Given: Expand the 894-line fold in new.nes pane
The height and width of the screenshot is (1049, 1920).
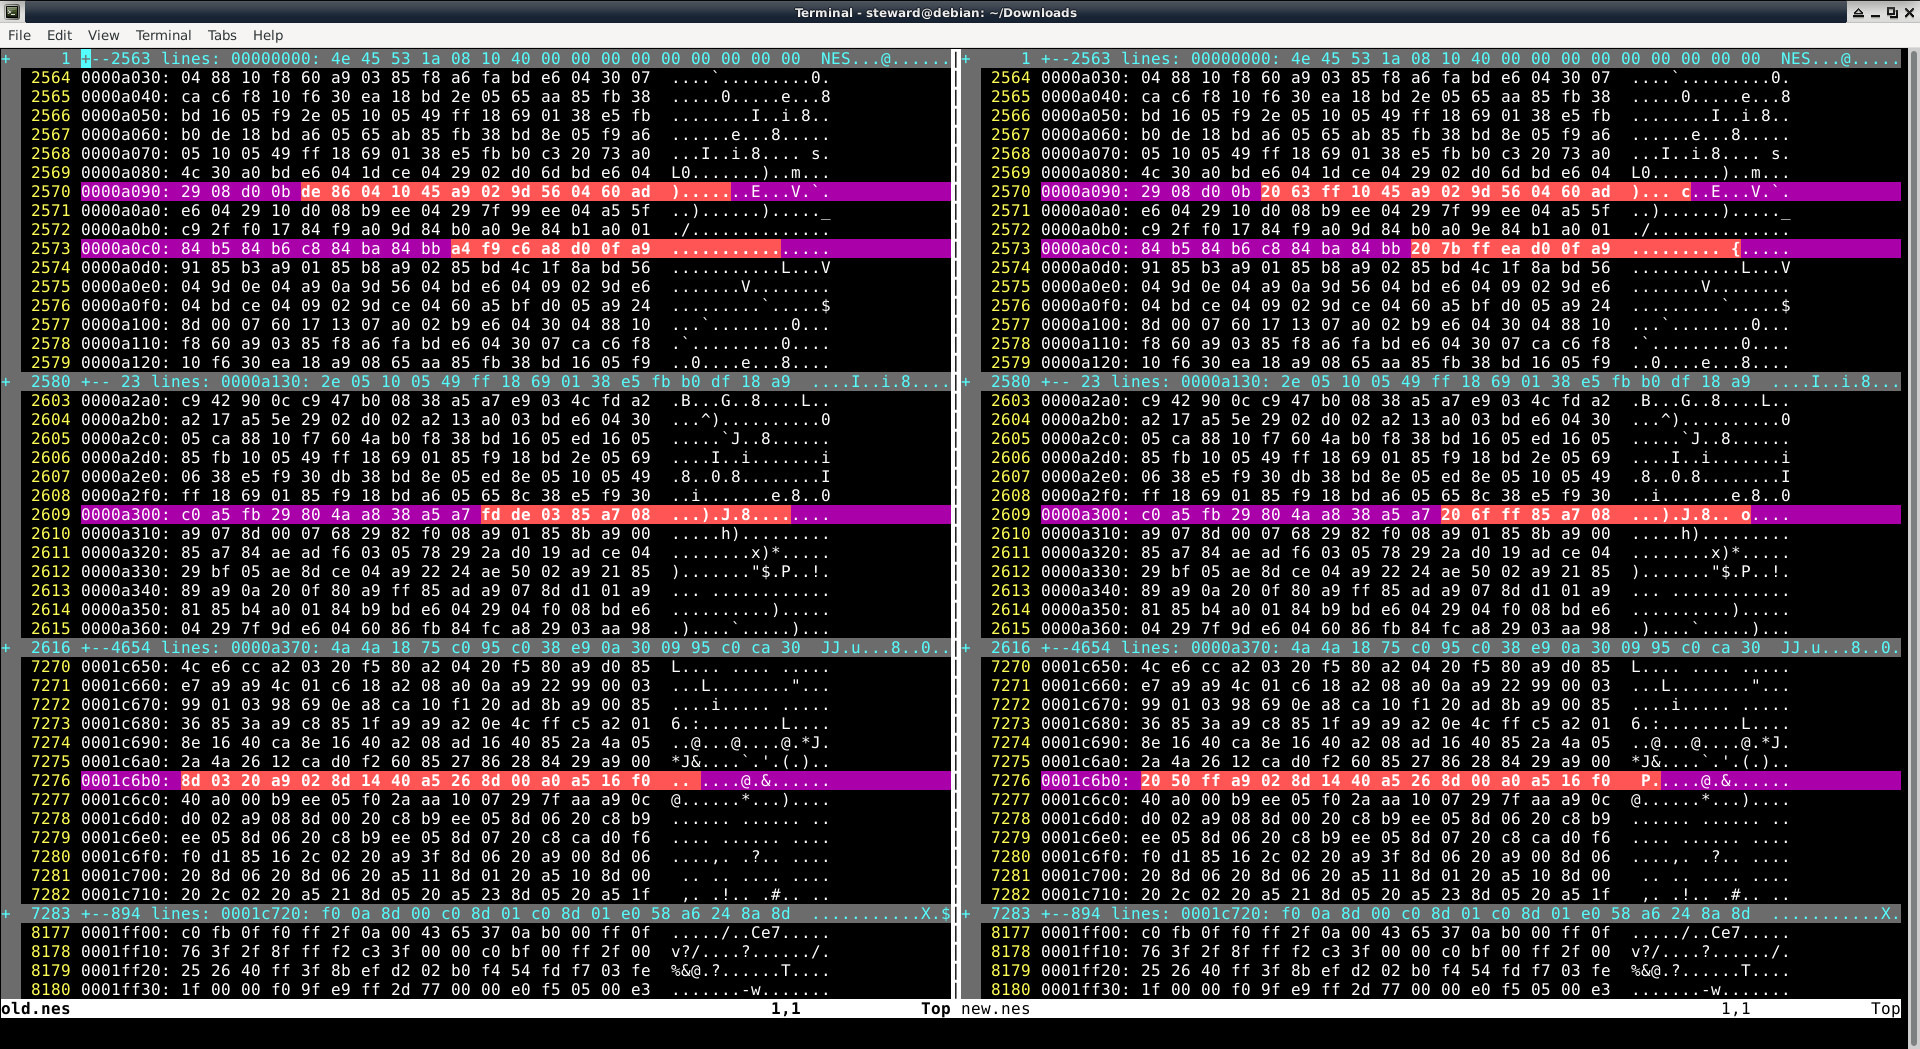Looking at the screenshot, I should (x=1431, y=914).
